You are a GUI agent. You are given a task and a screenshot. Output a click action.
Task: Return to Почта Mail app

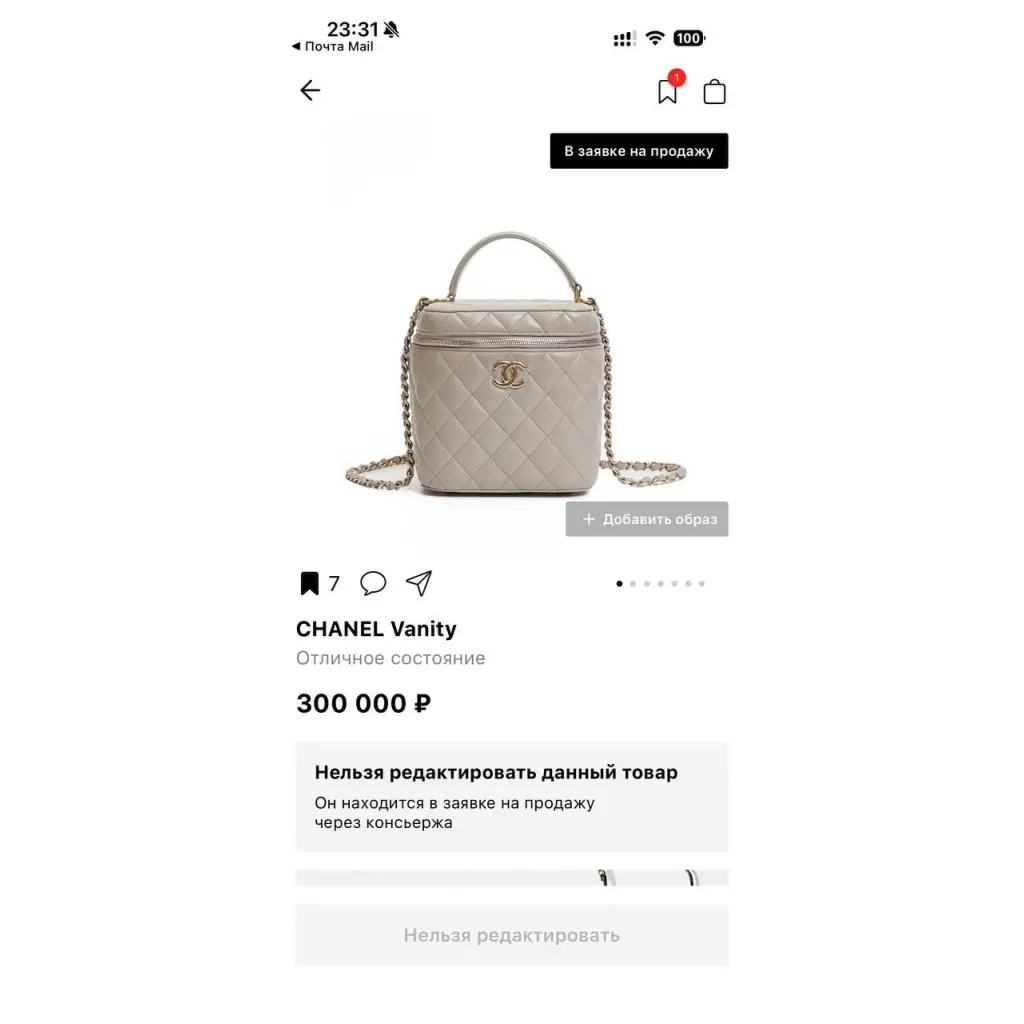pos(332,46)
